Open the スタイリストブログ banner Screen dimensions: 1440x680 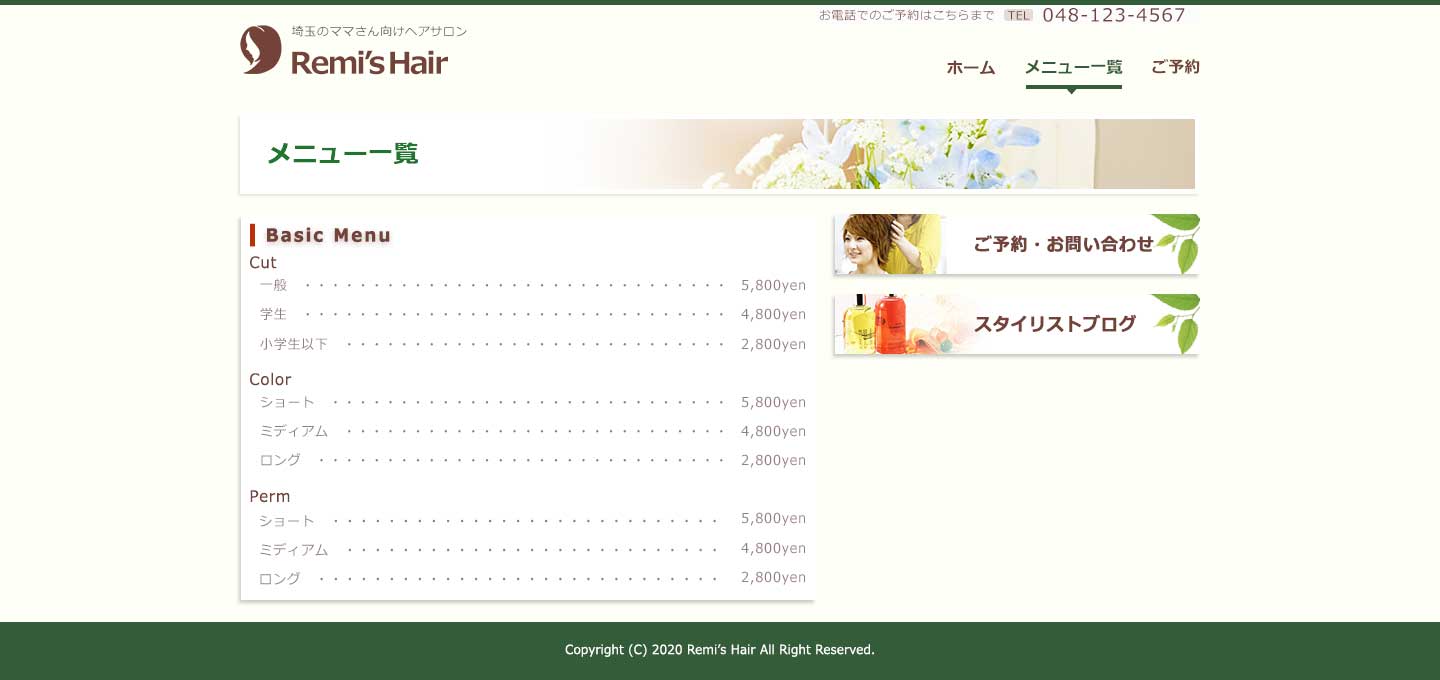[1054, 324]
